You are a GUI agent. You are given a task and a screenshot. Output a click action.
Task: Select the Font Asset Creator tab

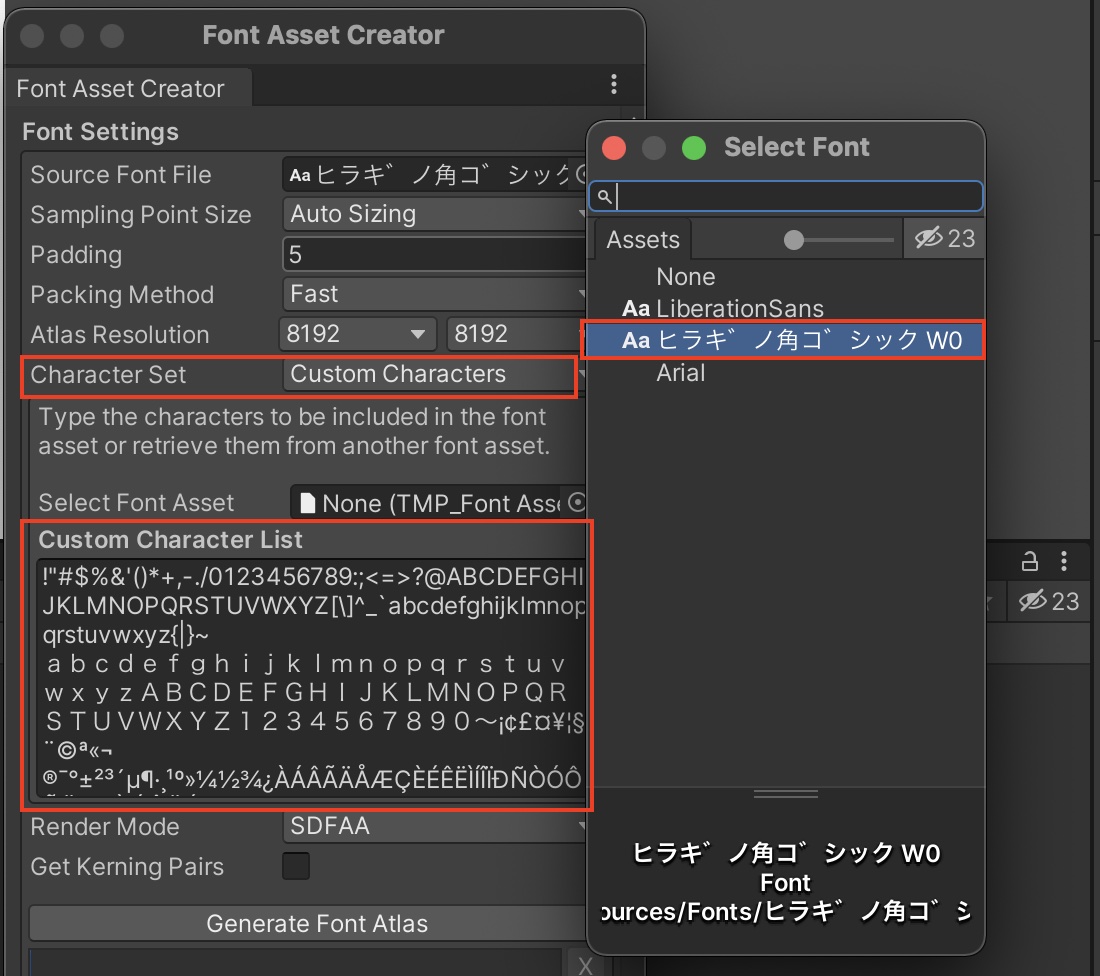coord(127,88)
